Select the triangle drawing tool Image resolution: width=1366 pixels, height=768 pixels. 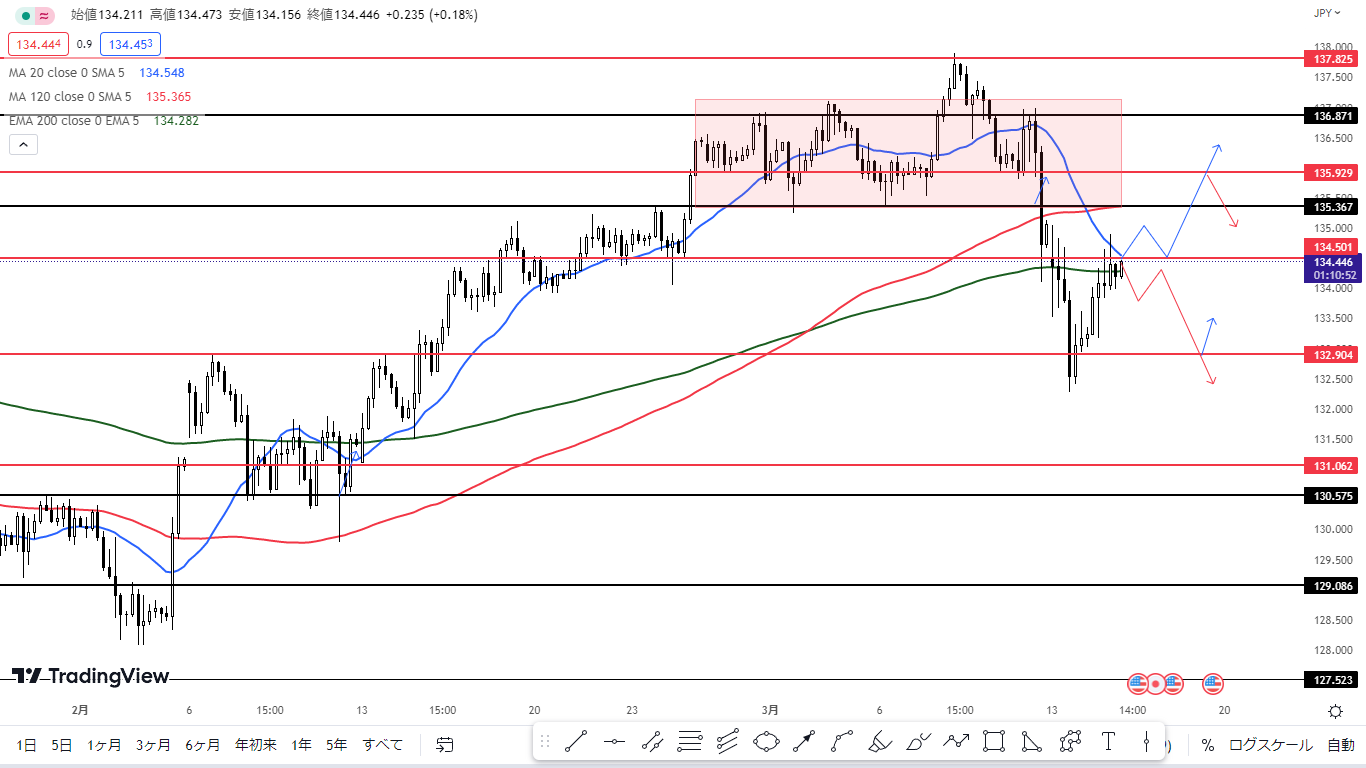pyautogui.click(x=1032, y=741)
